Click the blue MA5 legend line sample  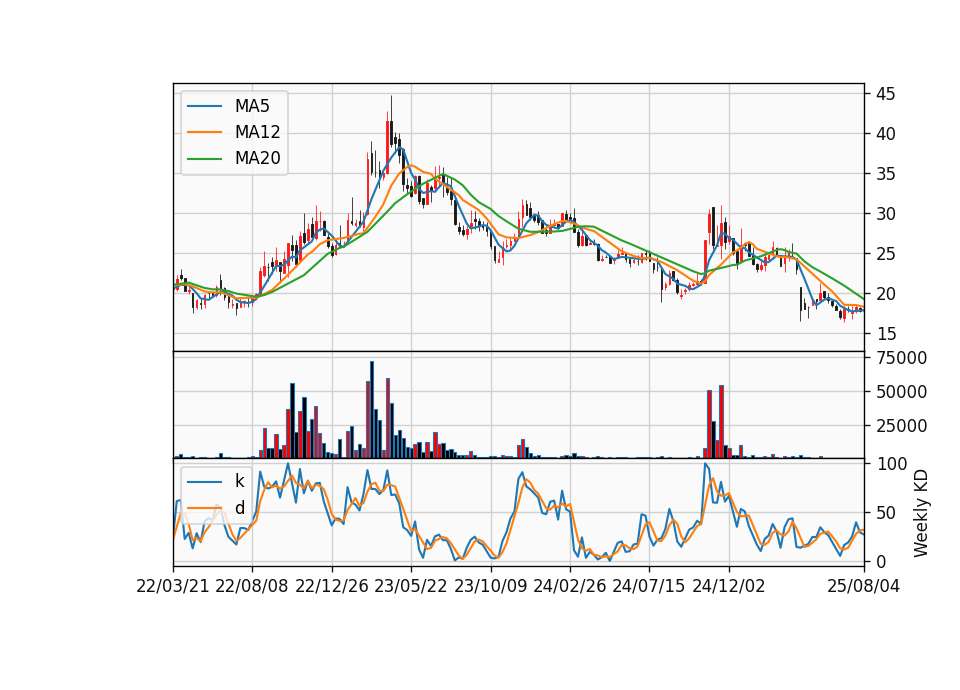(x=204, y=106)
